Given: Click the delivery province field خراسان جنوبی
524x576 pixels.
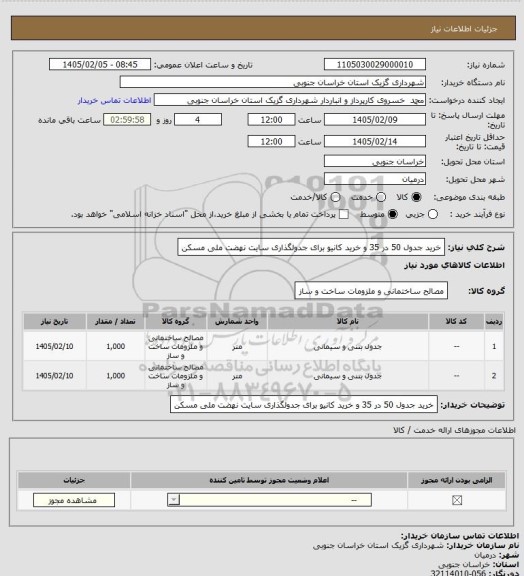Looking at the screenshot, I should click(375, 161).
